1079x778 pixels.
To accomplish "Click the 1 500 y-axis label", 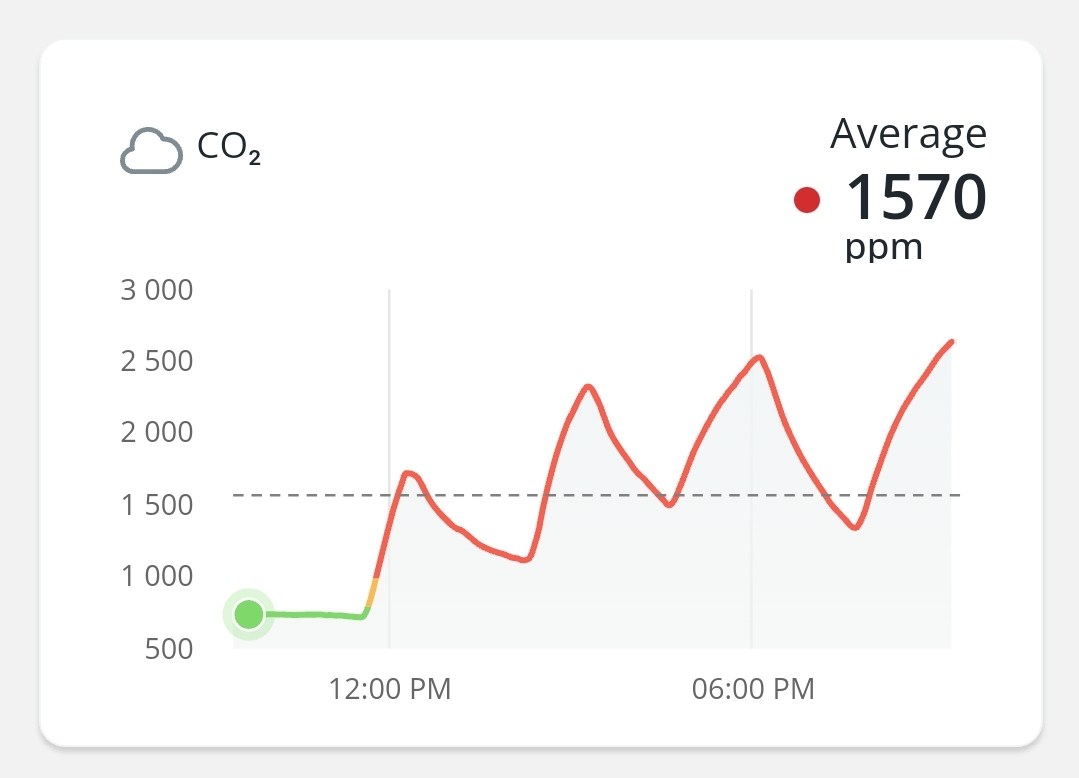I will tap(156, 505).
